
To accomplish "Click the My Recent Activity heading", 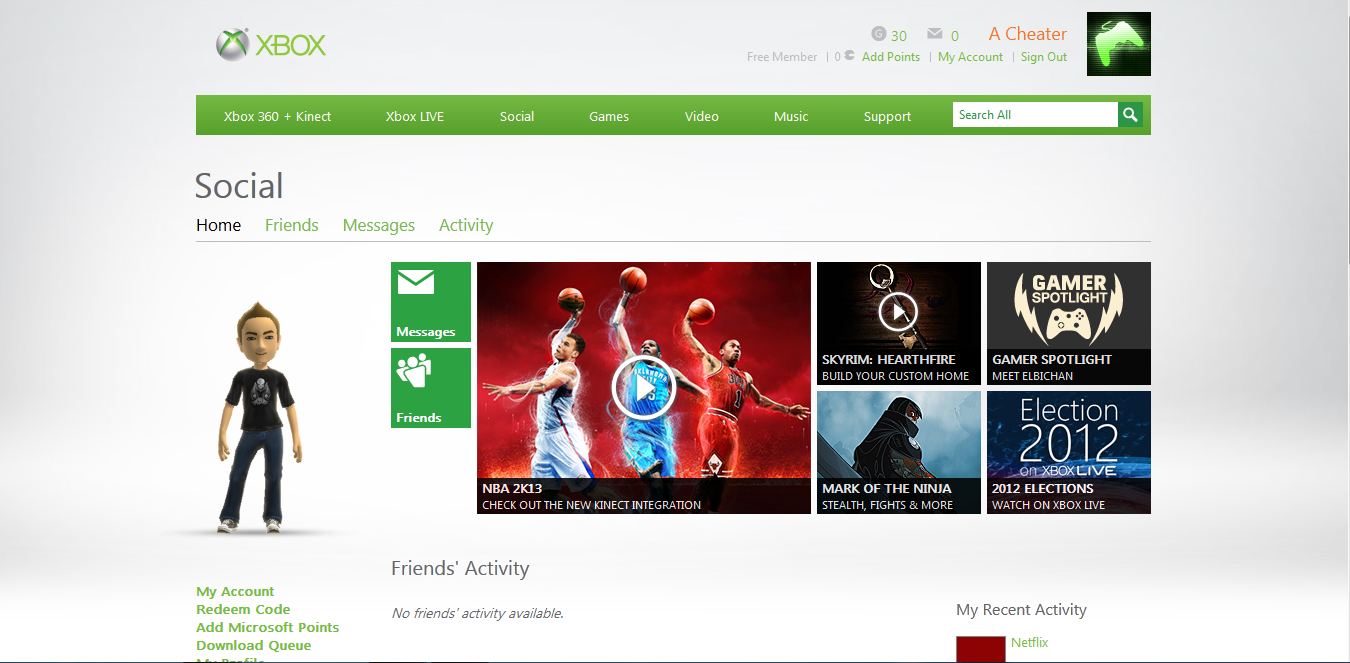I will (1021, 610).
